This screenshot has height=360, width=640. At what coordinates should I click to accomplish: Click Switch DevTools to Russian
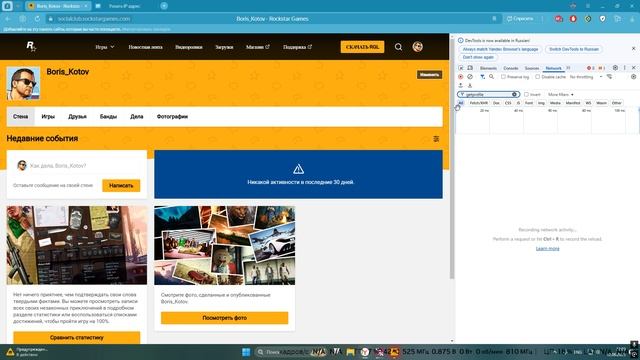[574, 49]
